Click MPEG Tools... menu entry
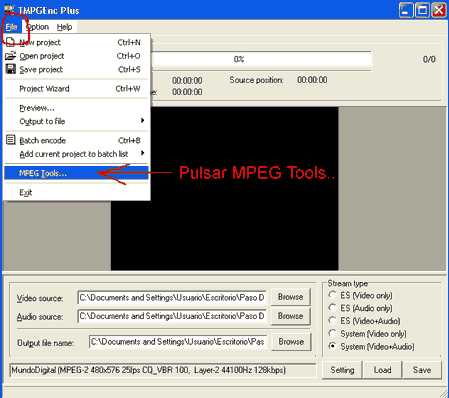 [x=77, y=173]
